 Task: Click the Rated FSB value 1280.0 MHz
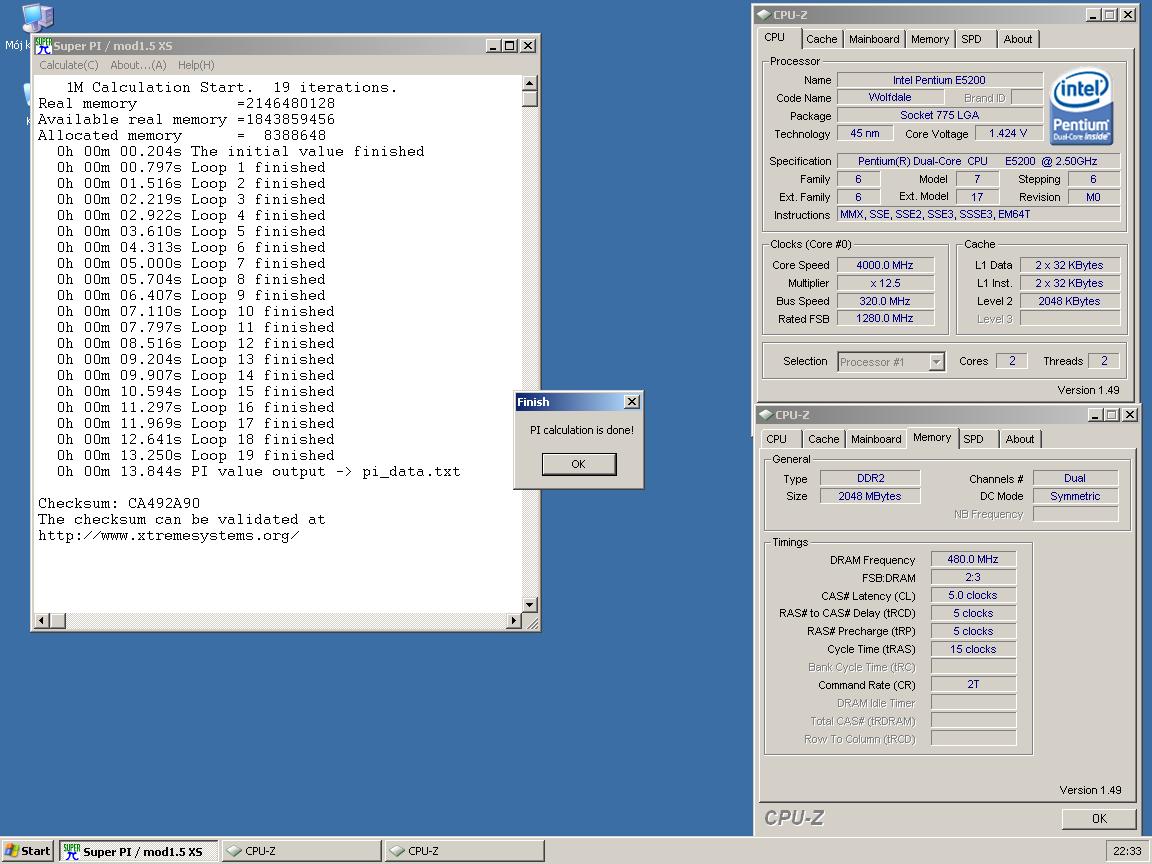coord(885,318)
